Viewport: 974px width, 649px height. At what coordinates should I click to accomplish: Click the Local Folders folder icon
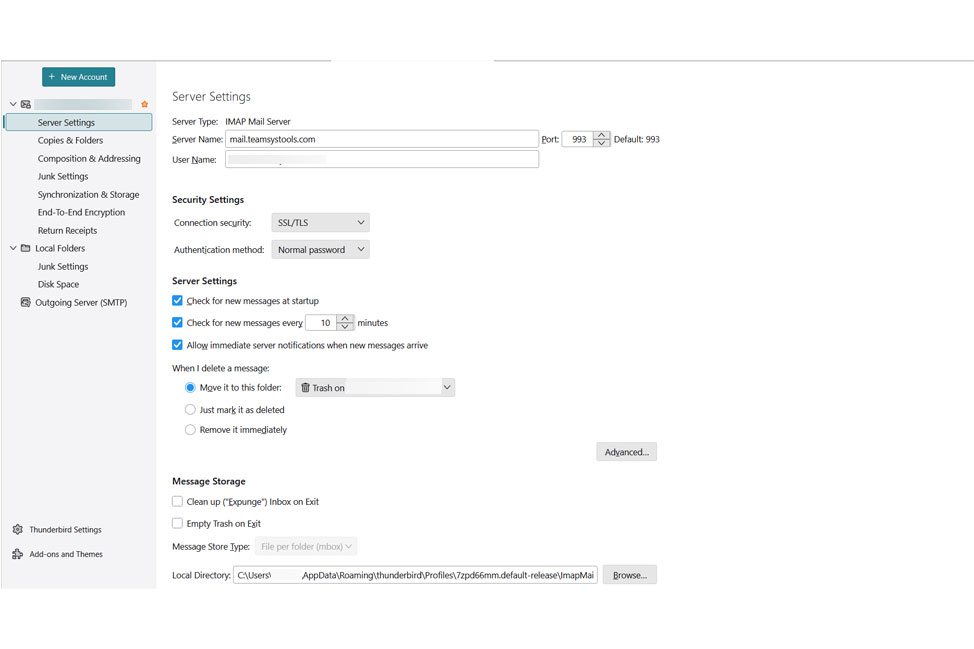(26, 248)
